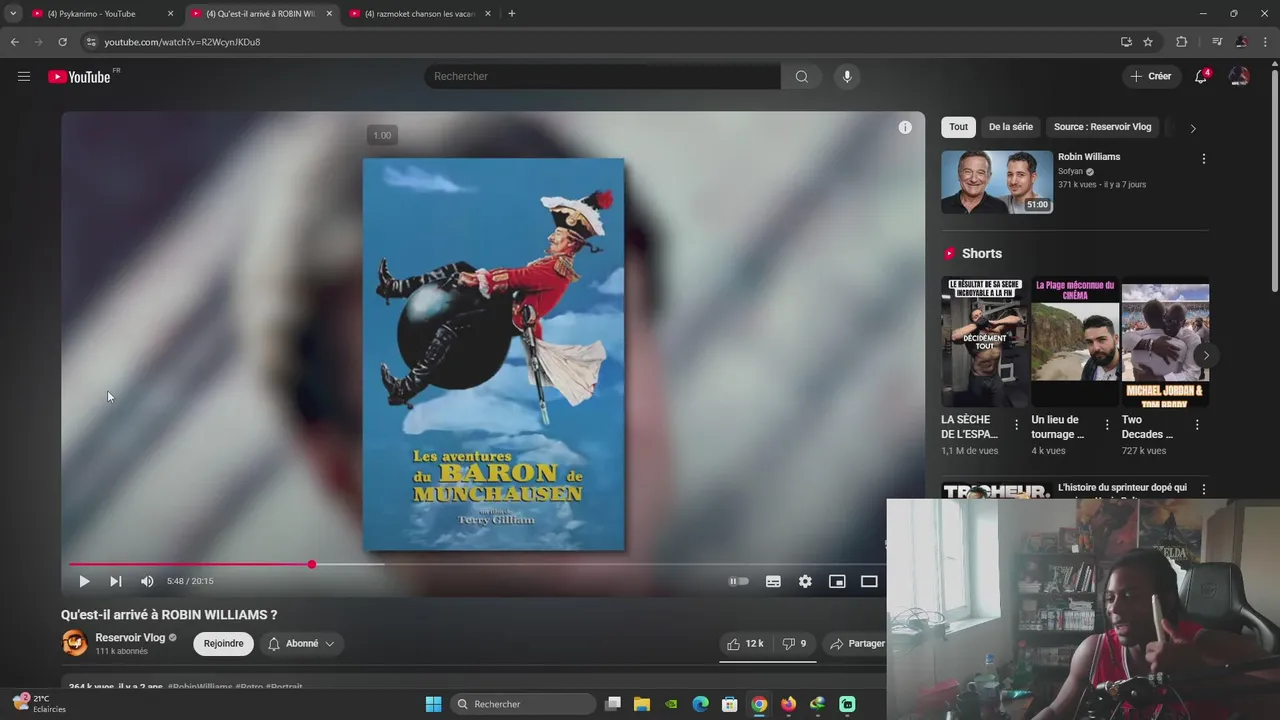Play the paused video
Viewport: 1280px width, 720px height.
84,581
